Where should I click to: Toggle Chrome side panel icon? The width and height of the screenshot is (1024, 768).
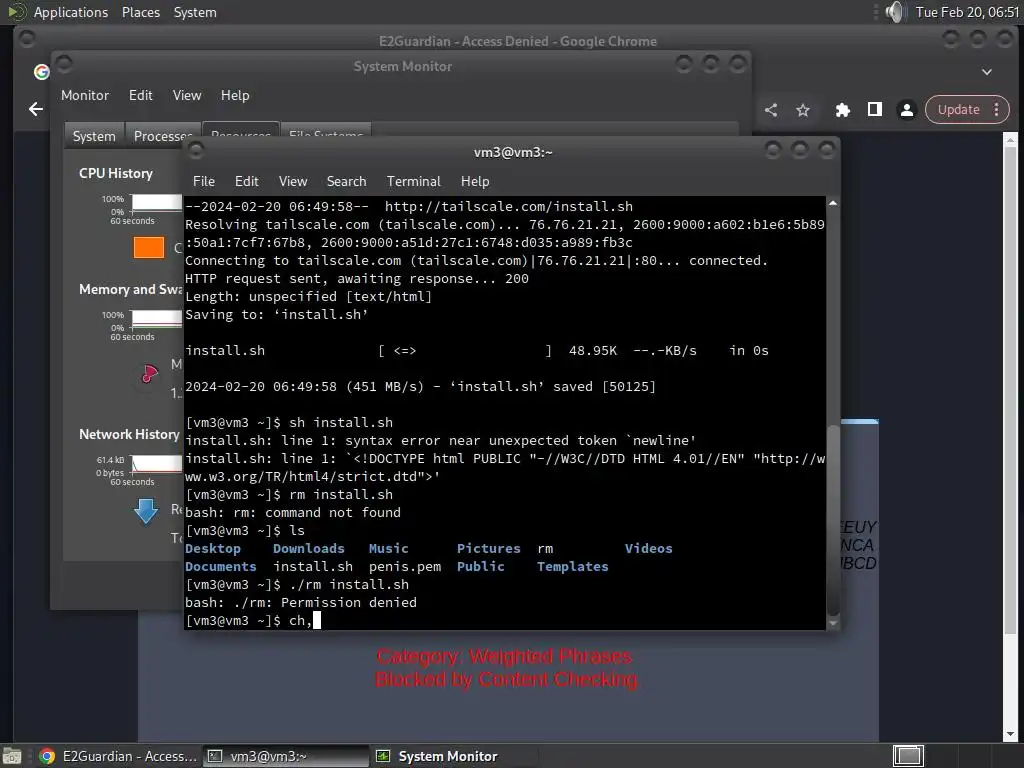874,110
